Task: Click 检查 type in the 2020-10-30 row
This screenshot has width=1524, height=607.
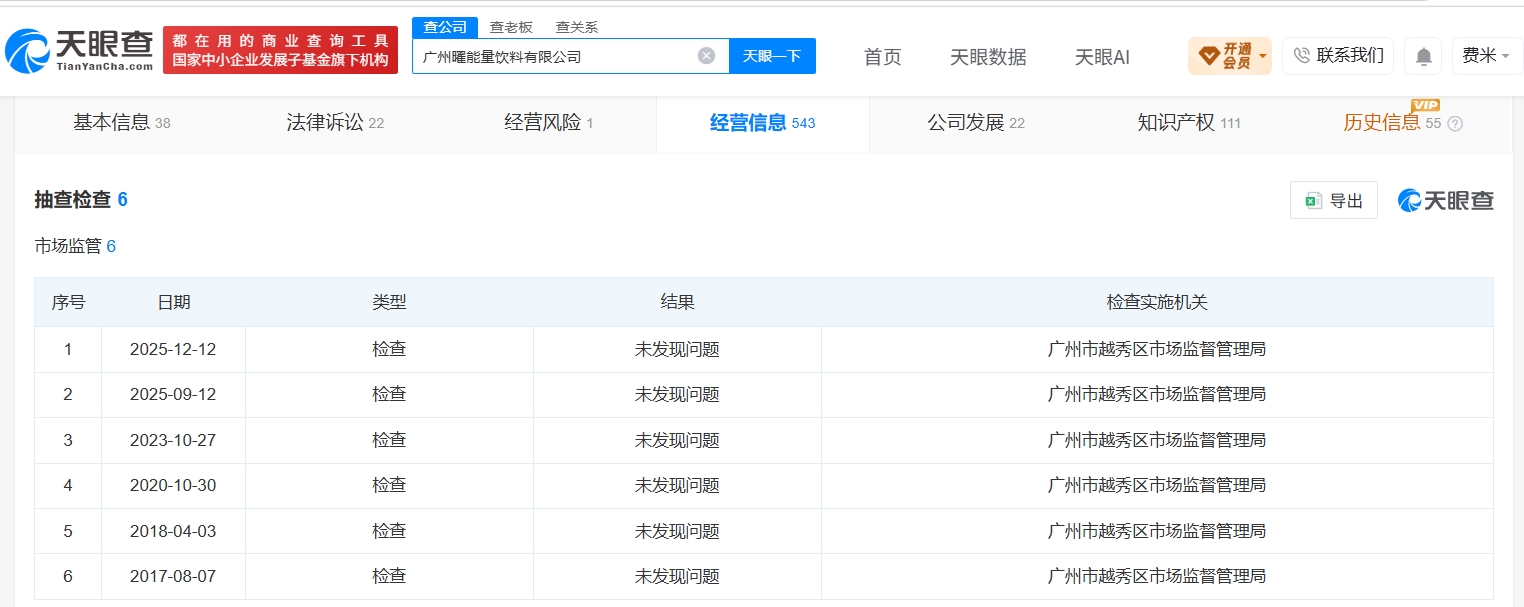Action: (389, 485)
